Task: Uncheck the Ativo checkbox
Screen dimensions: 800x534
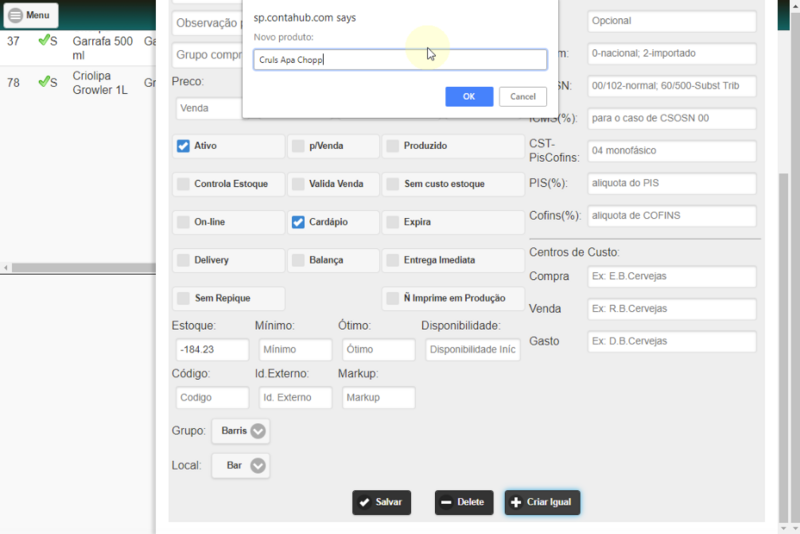Action: coord(183,146)
